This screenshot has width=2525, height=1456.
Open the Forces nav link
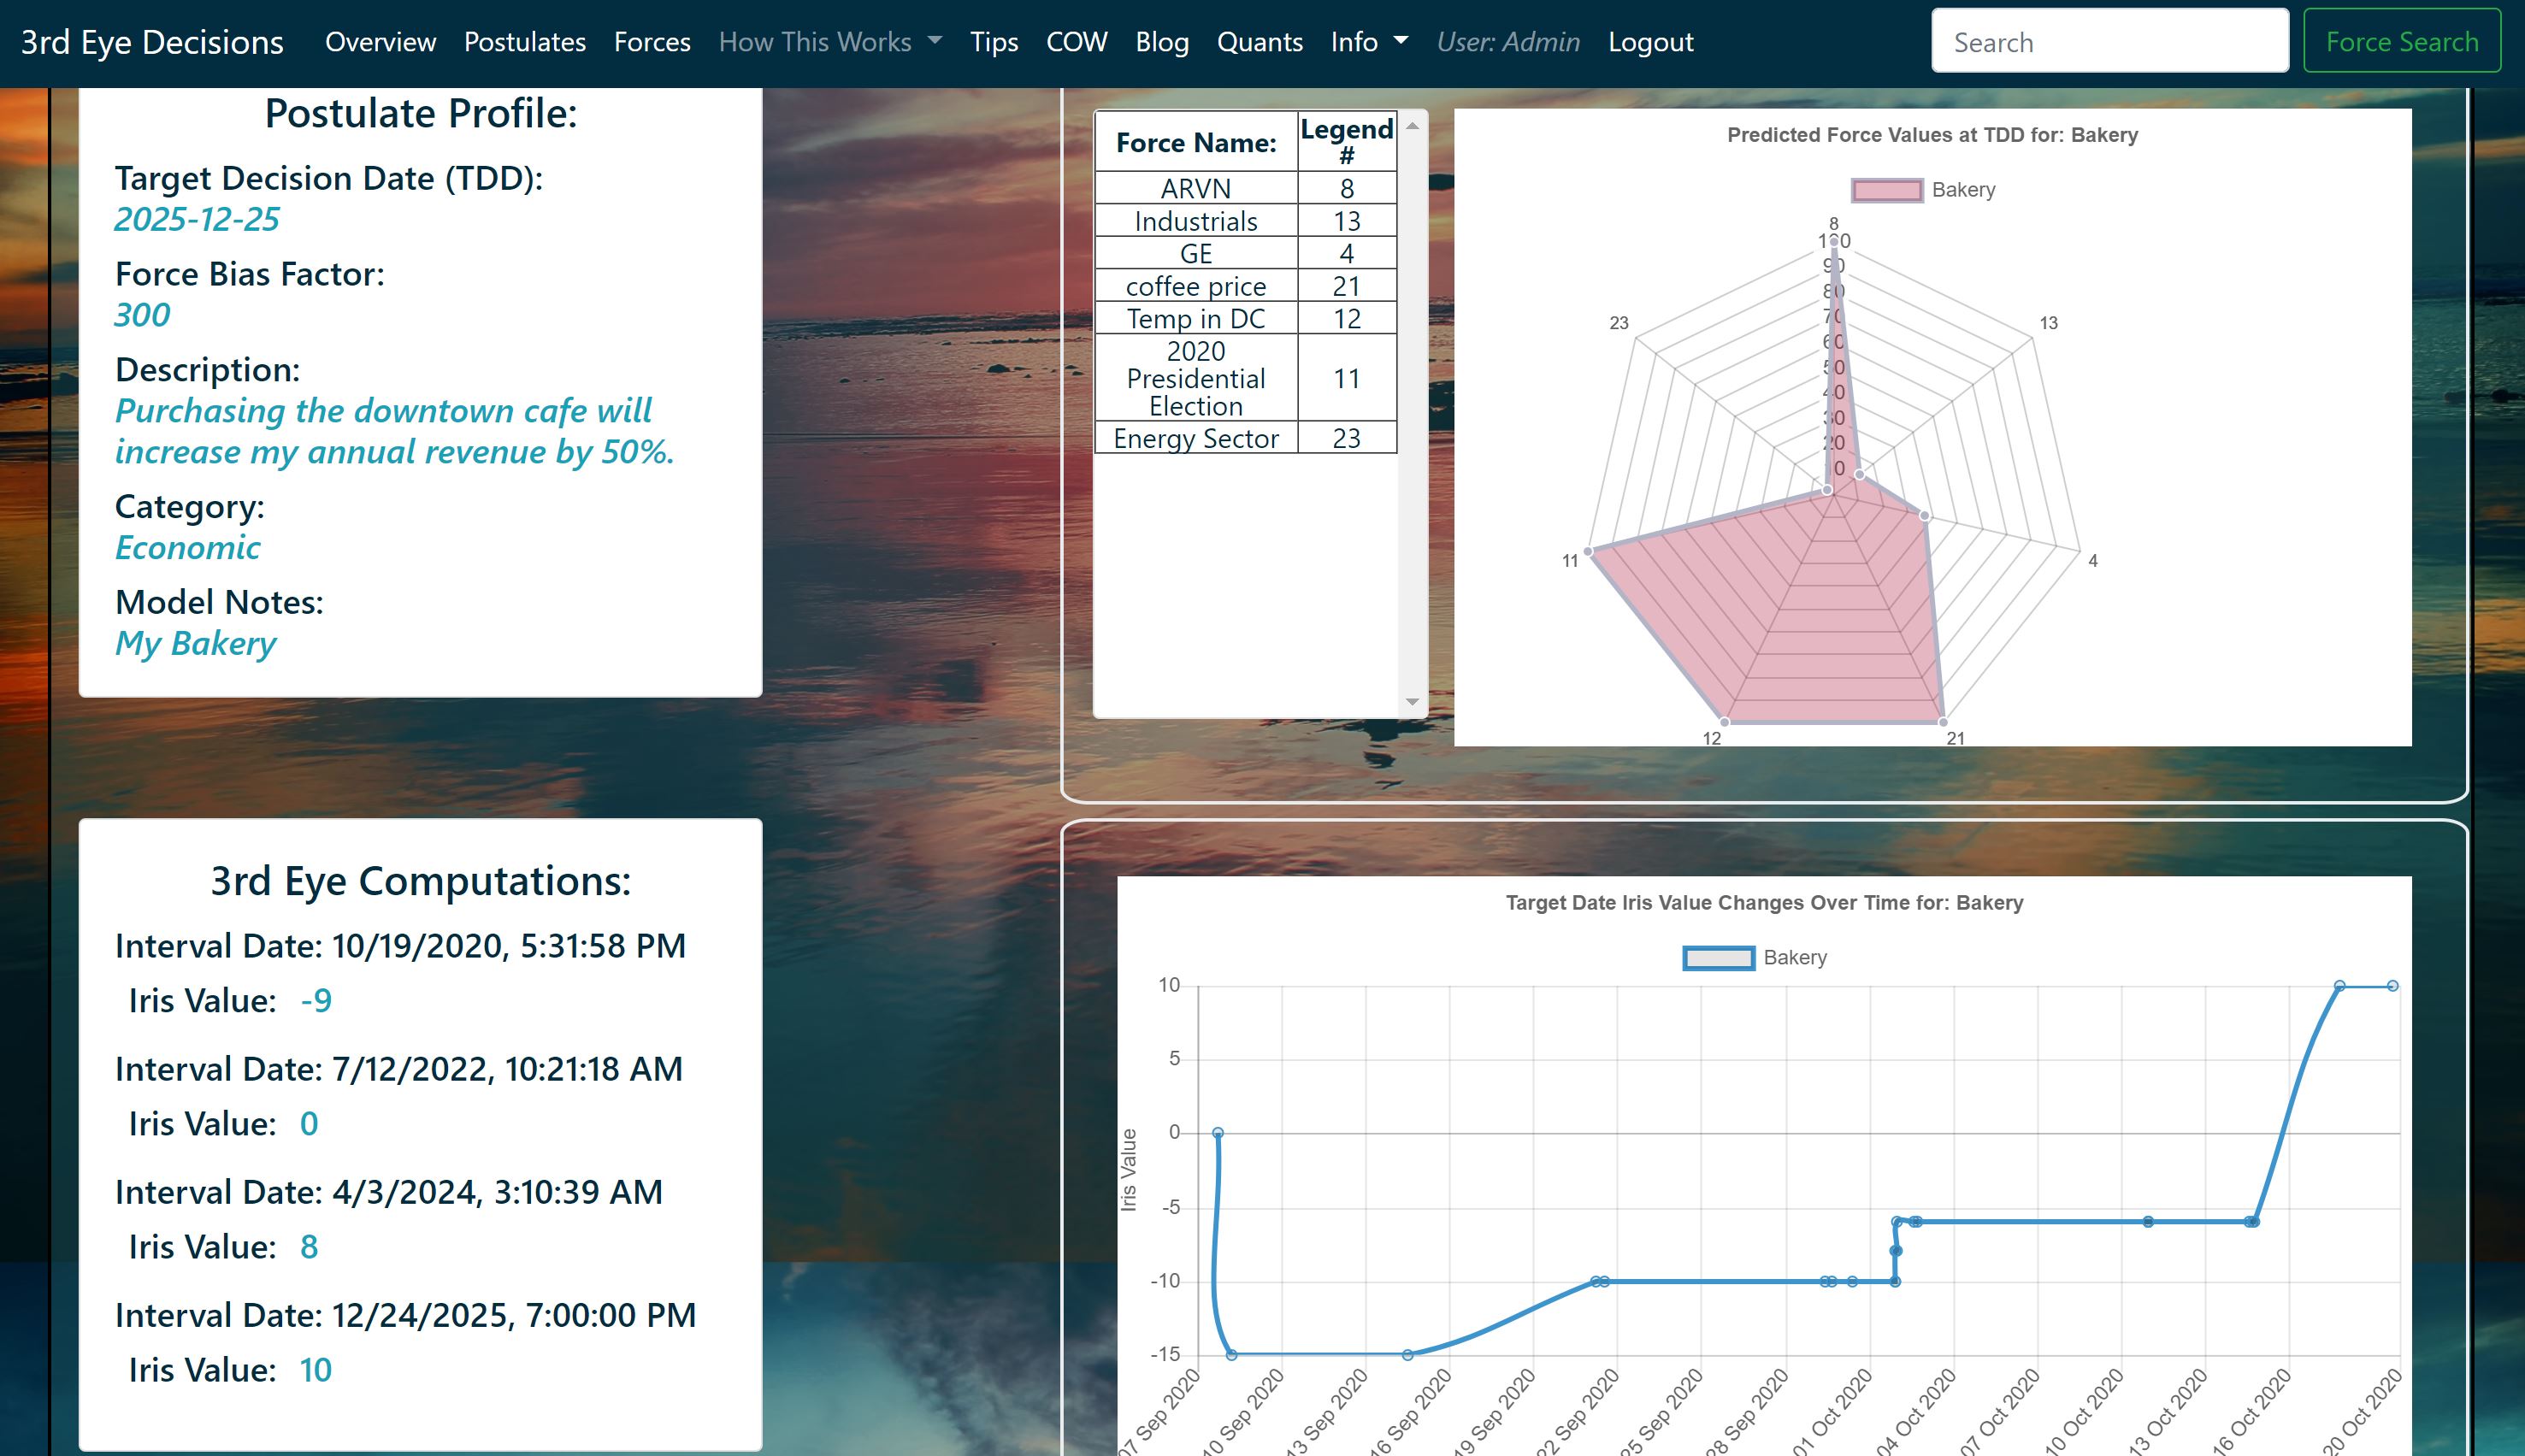[x=652, y=42]
